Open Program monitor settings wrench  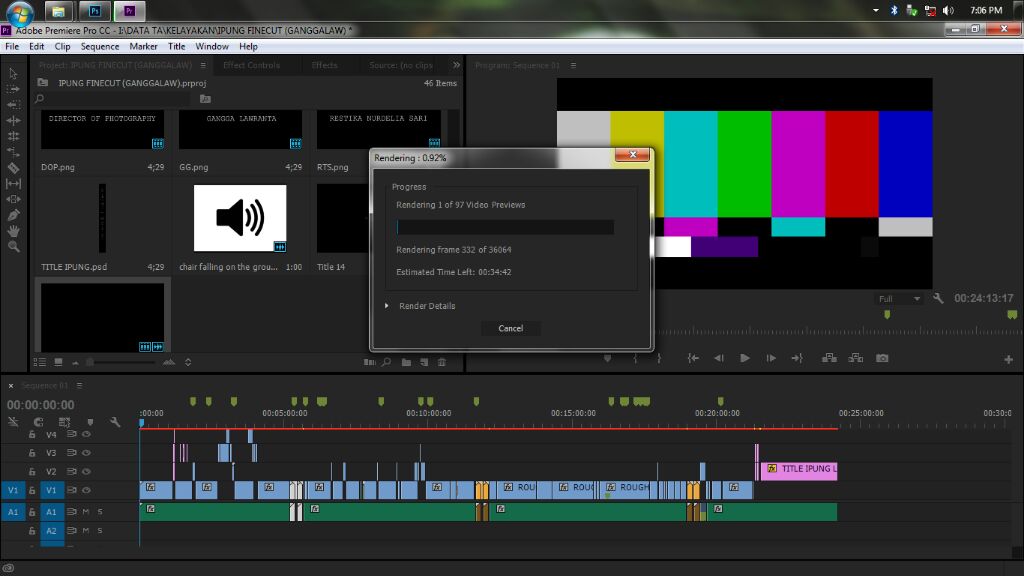tap(938, 298)
